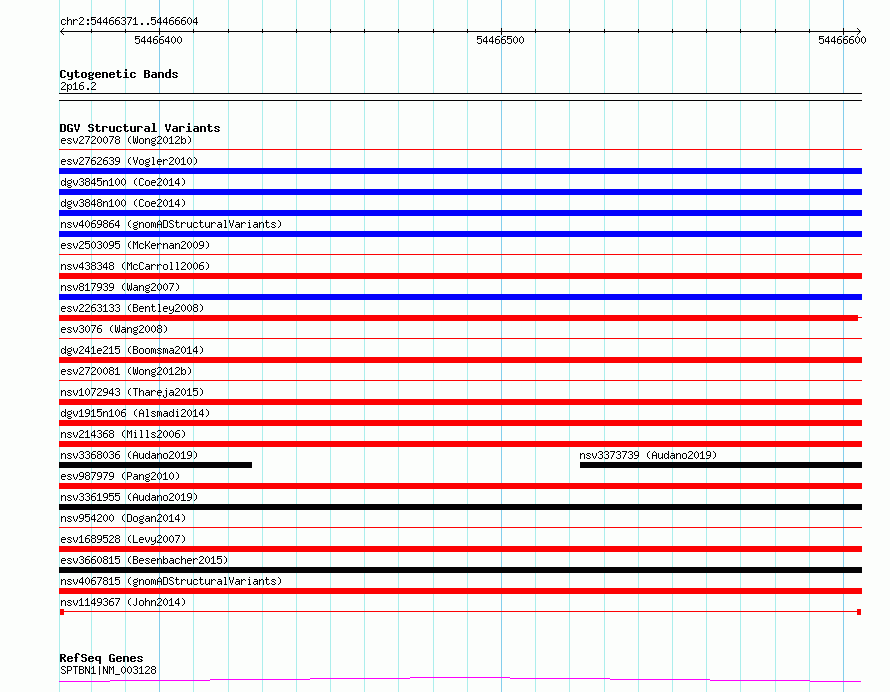Click the chr2:54466371..54466604 region label
The width and height of the screenshot is (890, 692).
(129, 22)
